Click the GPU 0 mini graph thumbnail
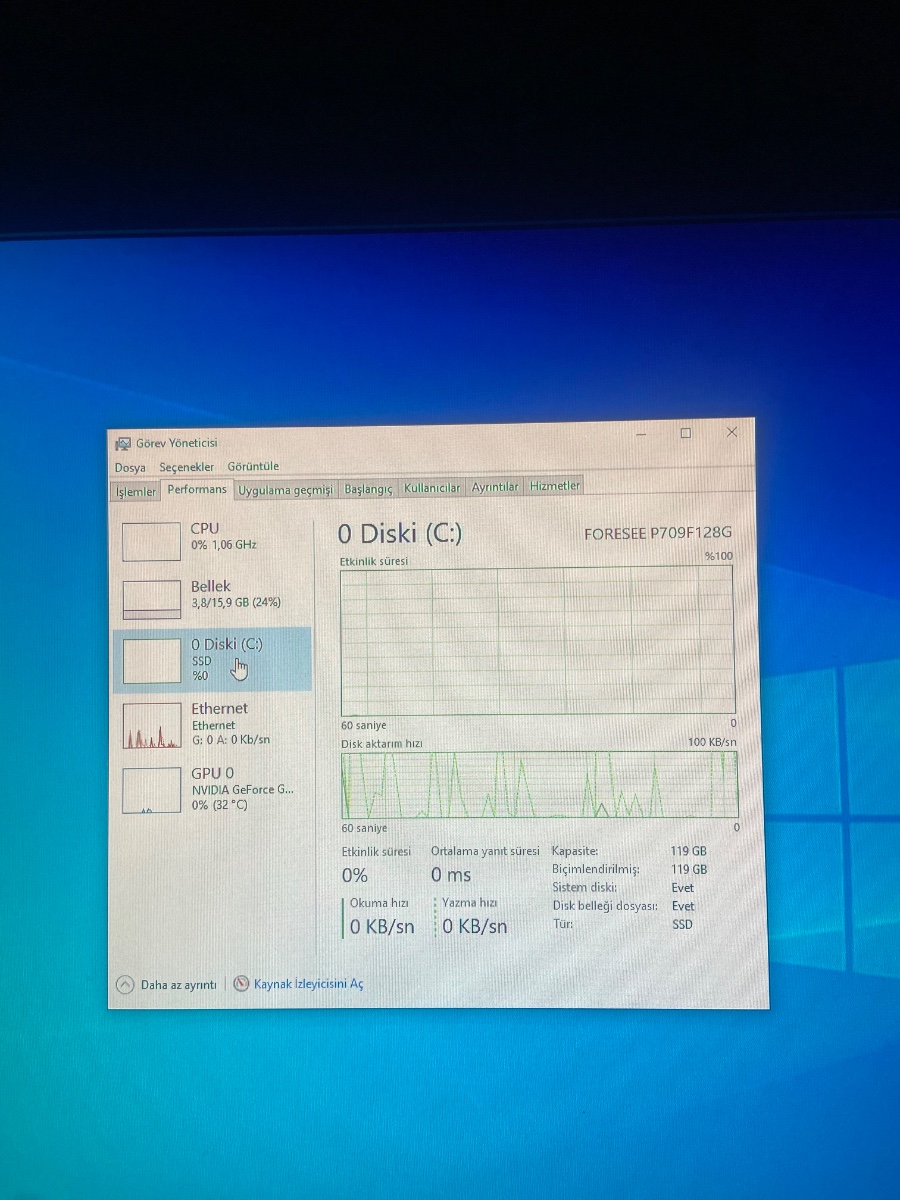The width and height of the screenshot is (900, 1200). (x=151, y=790)
